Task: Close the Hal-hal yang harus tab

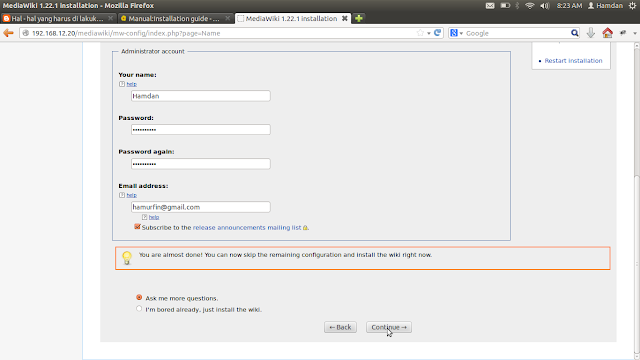Action: [110, 18]
